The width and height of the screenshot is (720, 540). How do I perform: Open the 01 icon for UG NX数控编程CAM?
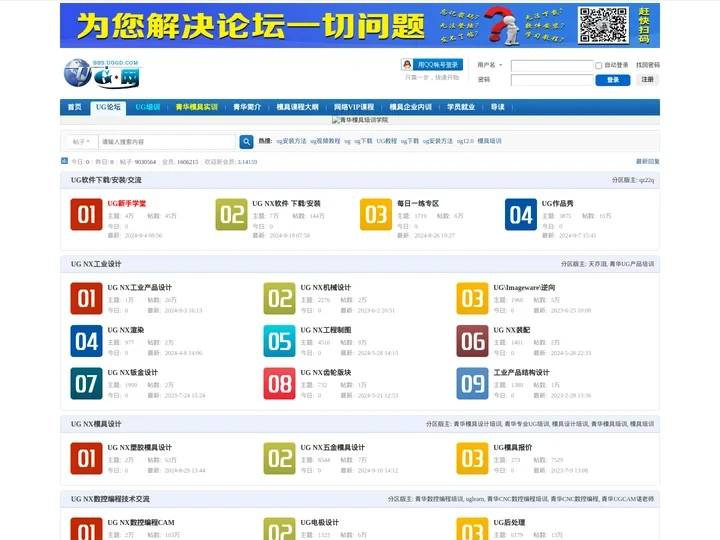coord(86,529)
